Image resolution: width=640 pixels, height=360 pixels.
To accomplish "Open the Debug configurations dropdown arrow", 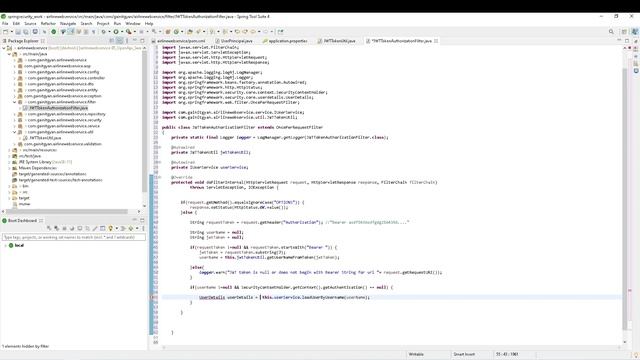I will coord(109,32).
